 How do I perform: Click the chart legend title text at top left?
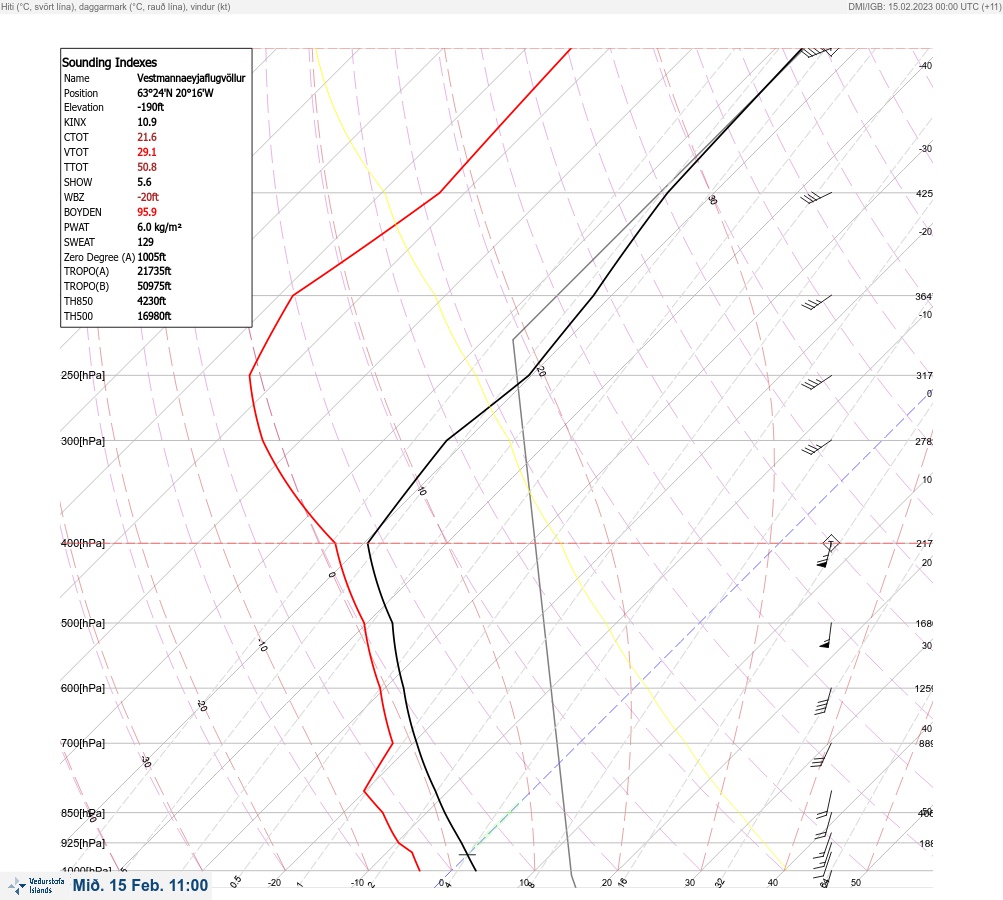coord(116,6)
